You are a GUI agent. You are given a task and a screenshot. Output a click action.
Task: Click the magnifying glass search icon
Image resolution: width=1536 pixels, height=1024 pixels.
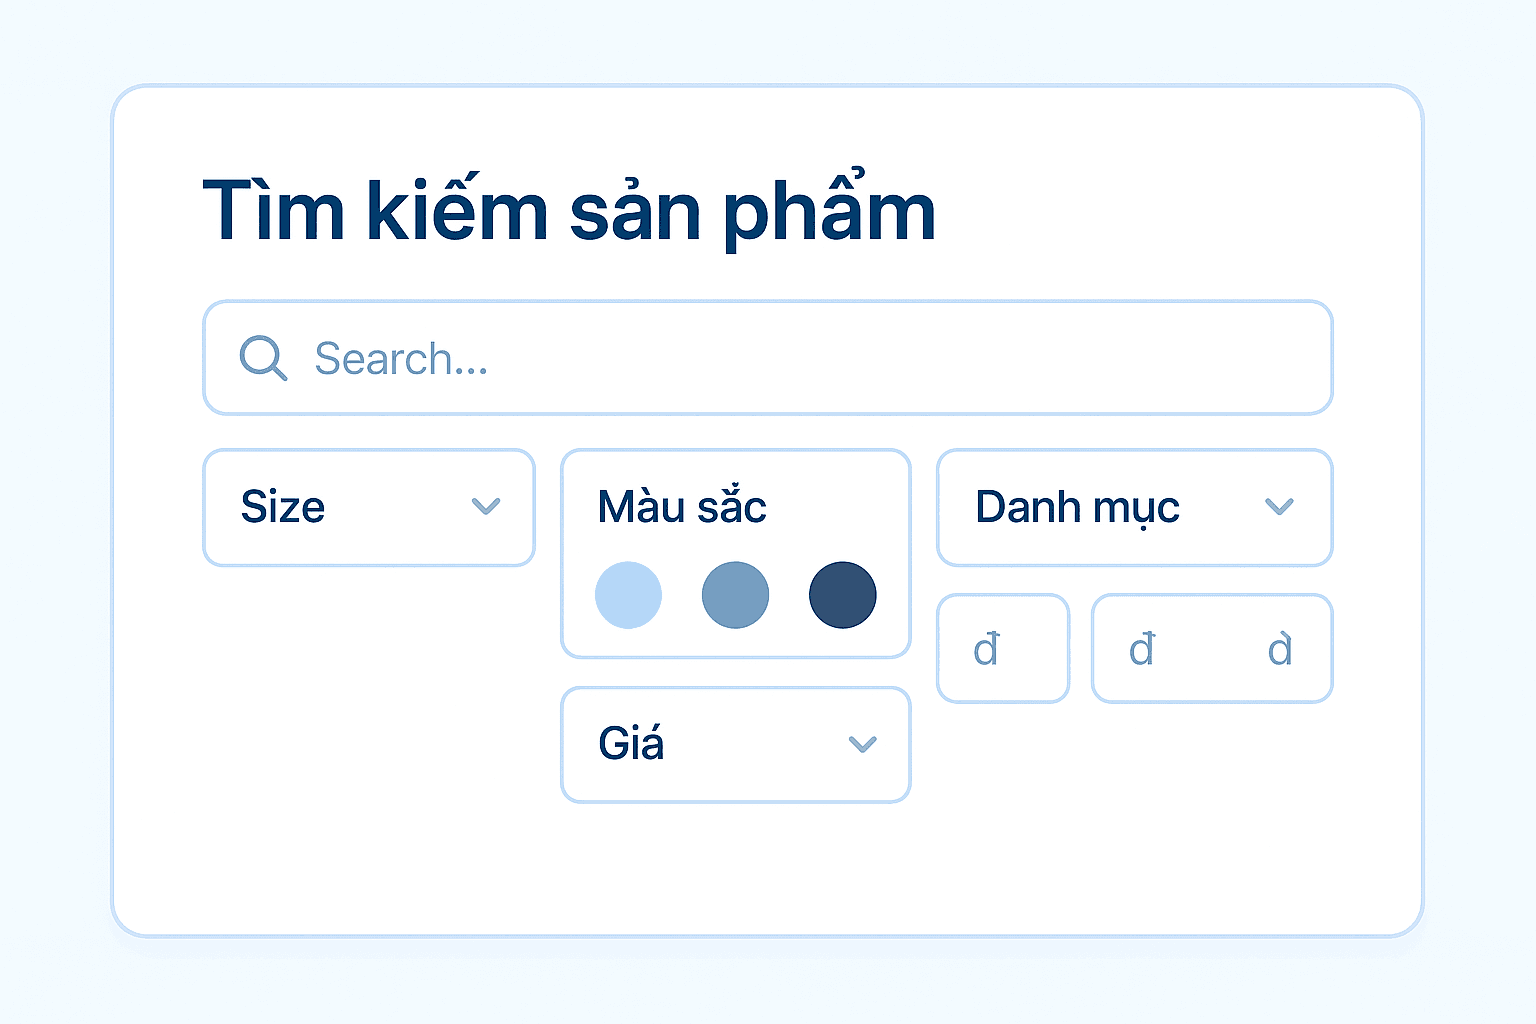pos(263,358)
